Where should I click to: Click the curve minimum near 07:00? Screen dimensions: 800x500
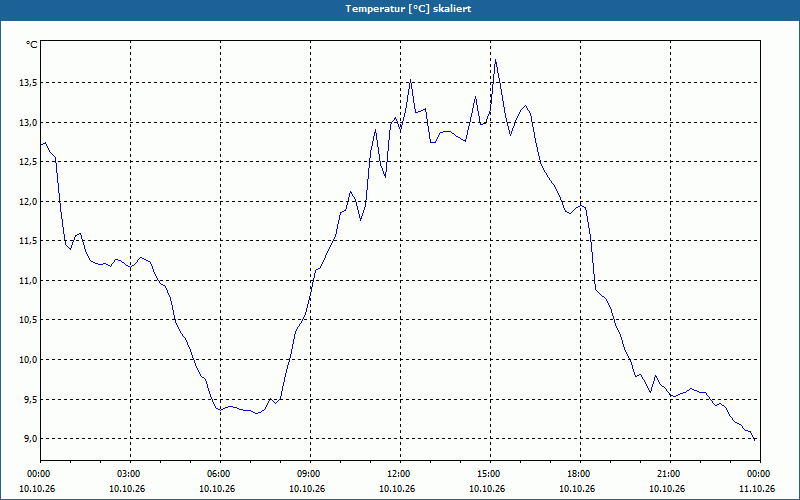pos(257,414)
